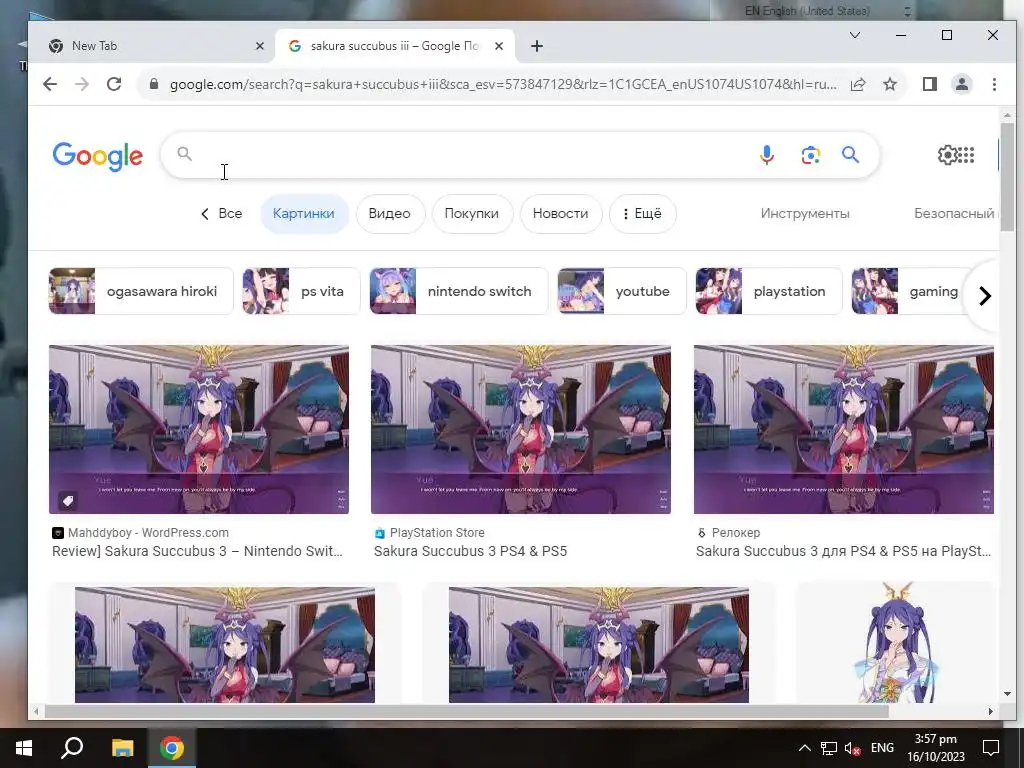This screenshot has height=768, width=1024.
Task: Start voice search with the microphone icon
Action: click(767, 155)
